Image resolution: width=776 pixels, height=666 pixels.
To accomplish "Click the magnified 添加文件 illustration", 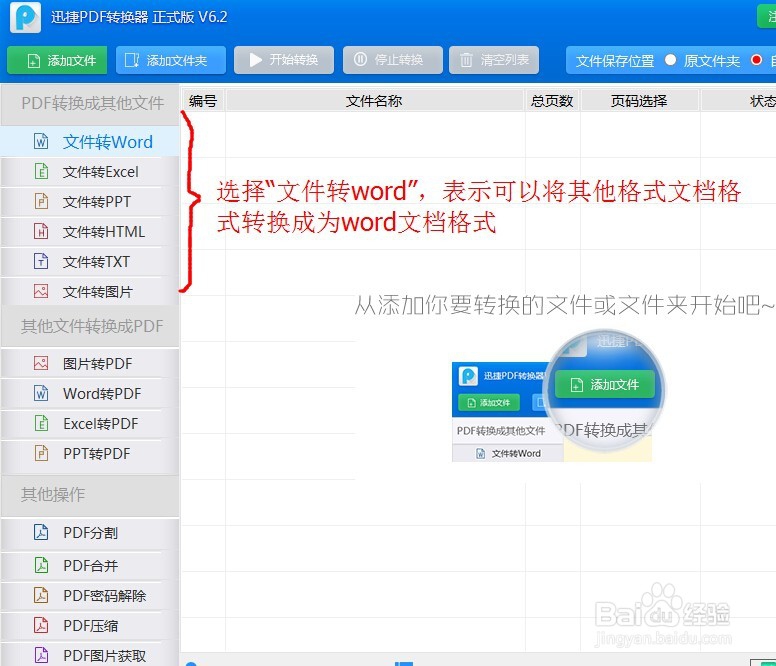I will 605,384.
